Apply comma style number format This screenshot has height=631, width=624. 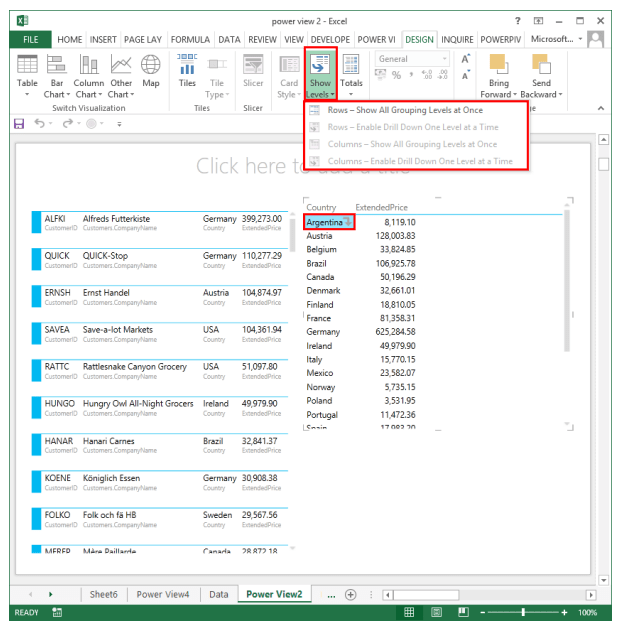pos(411,75)
